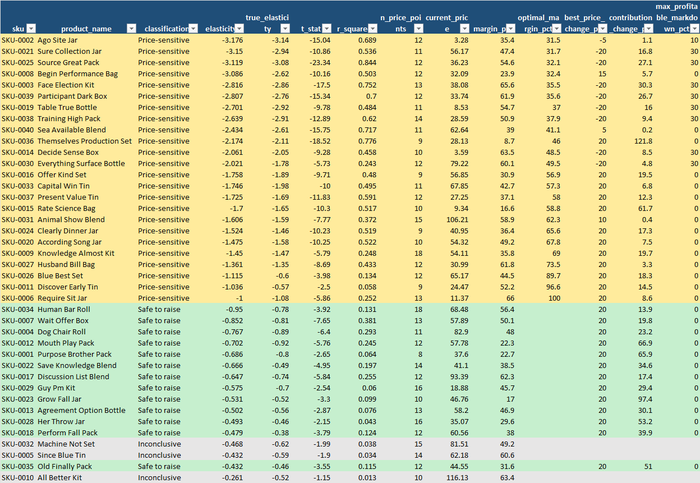Select the Present Value Tin cell

click(86, 197)
